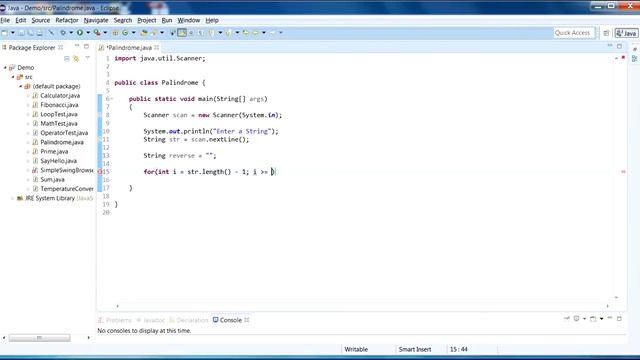Image resolution: width=640 pixels, height=360 pixels.
Task: Click the New file toolbar icon
Action: point(4,33)
